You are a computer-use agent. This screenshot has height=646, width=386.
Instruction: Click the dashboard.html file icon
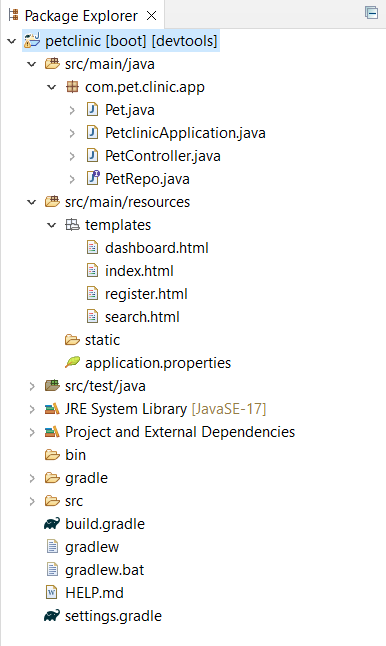click(92, 248)
